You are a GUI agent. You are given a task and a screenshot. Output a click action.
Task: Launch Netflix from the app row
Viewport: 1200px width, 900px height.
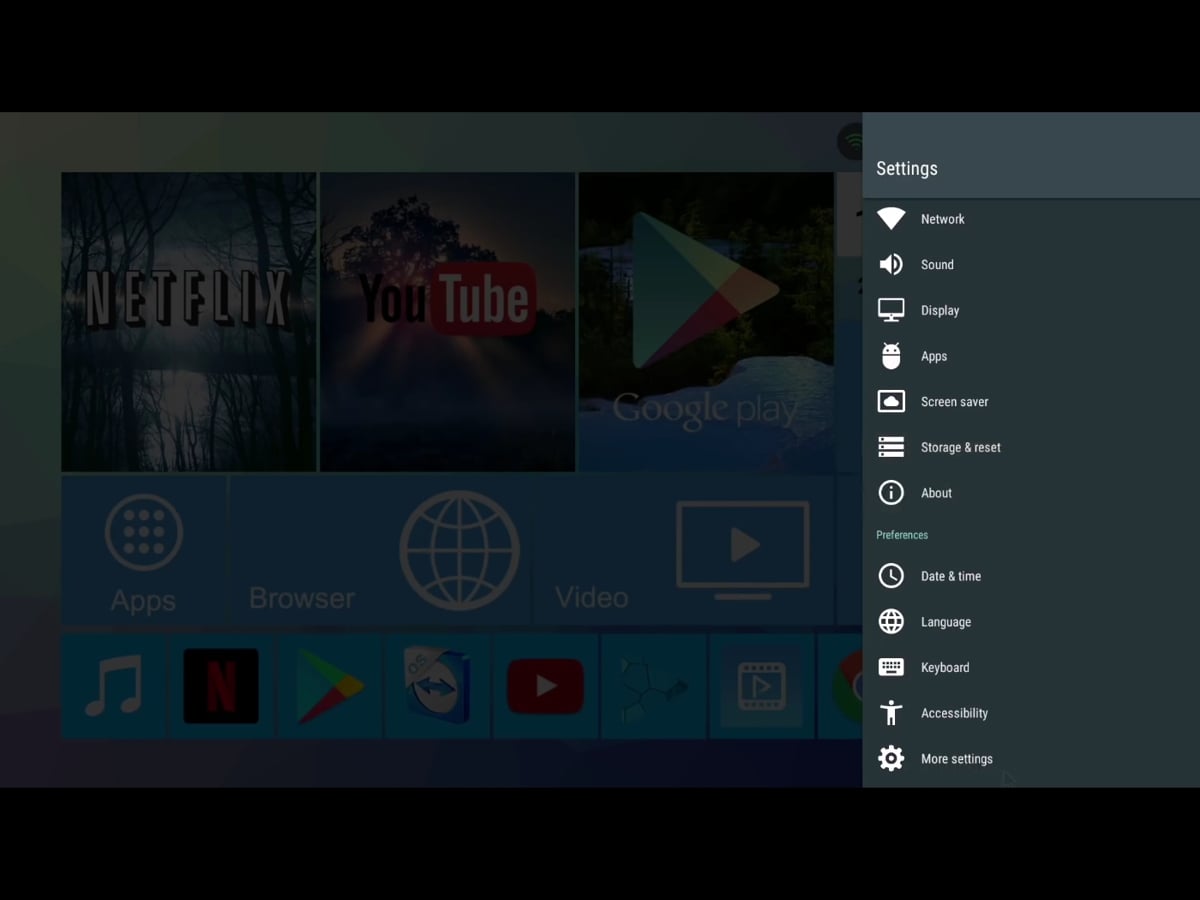pyautogui.click(x=221, y=686)
